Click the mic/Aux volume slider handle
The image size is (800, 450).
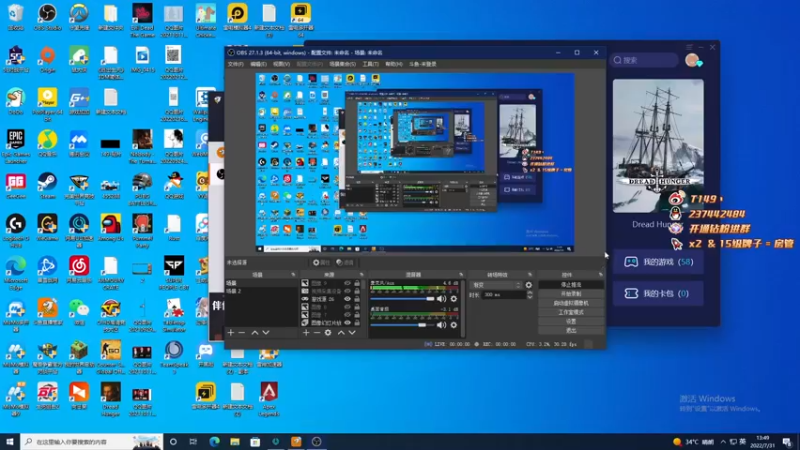(x=431, y=299)
